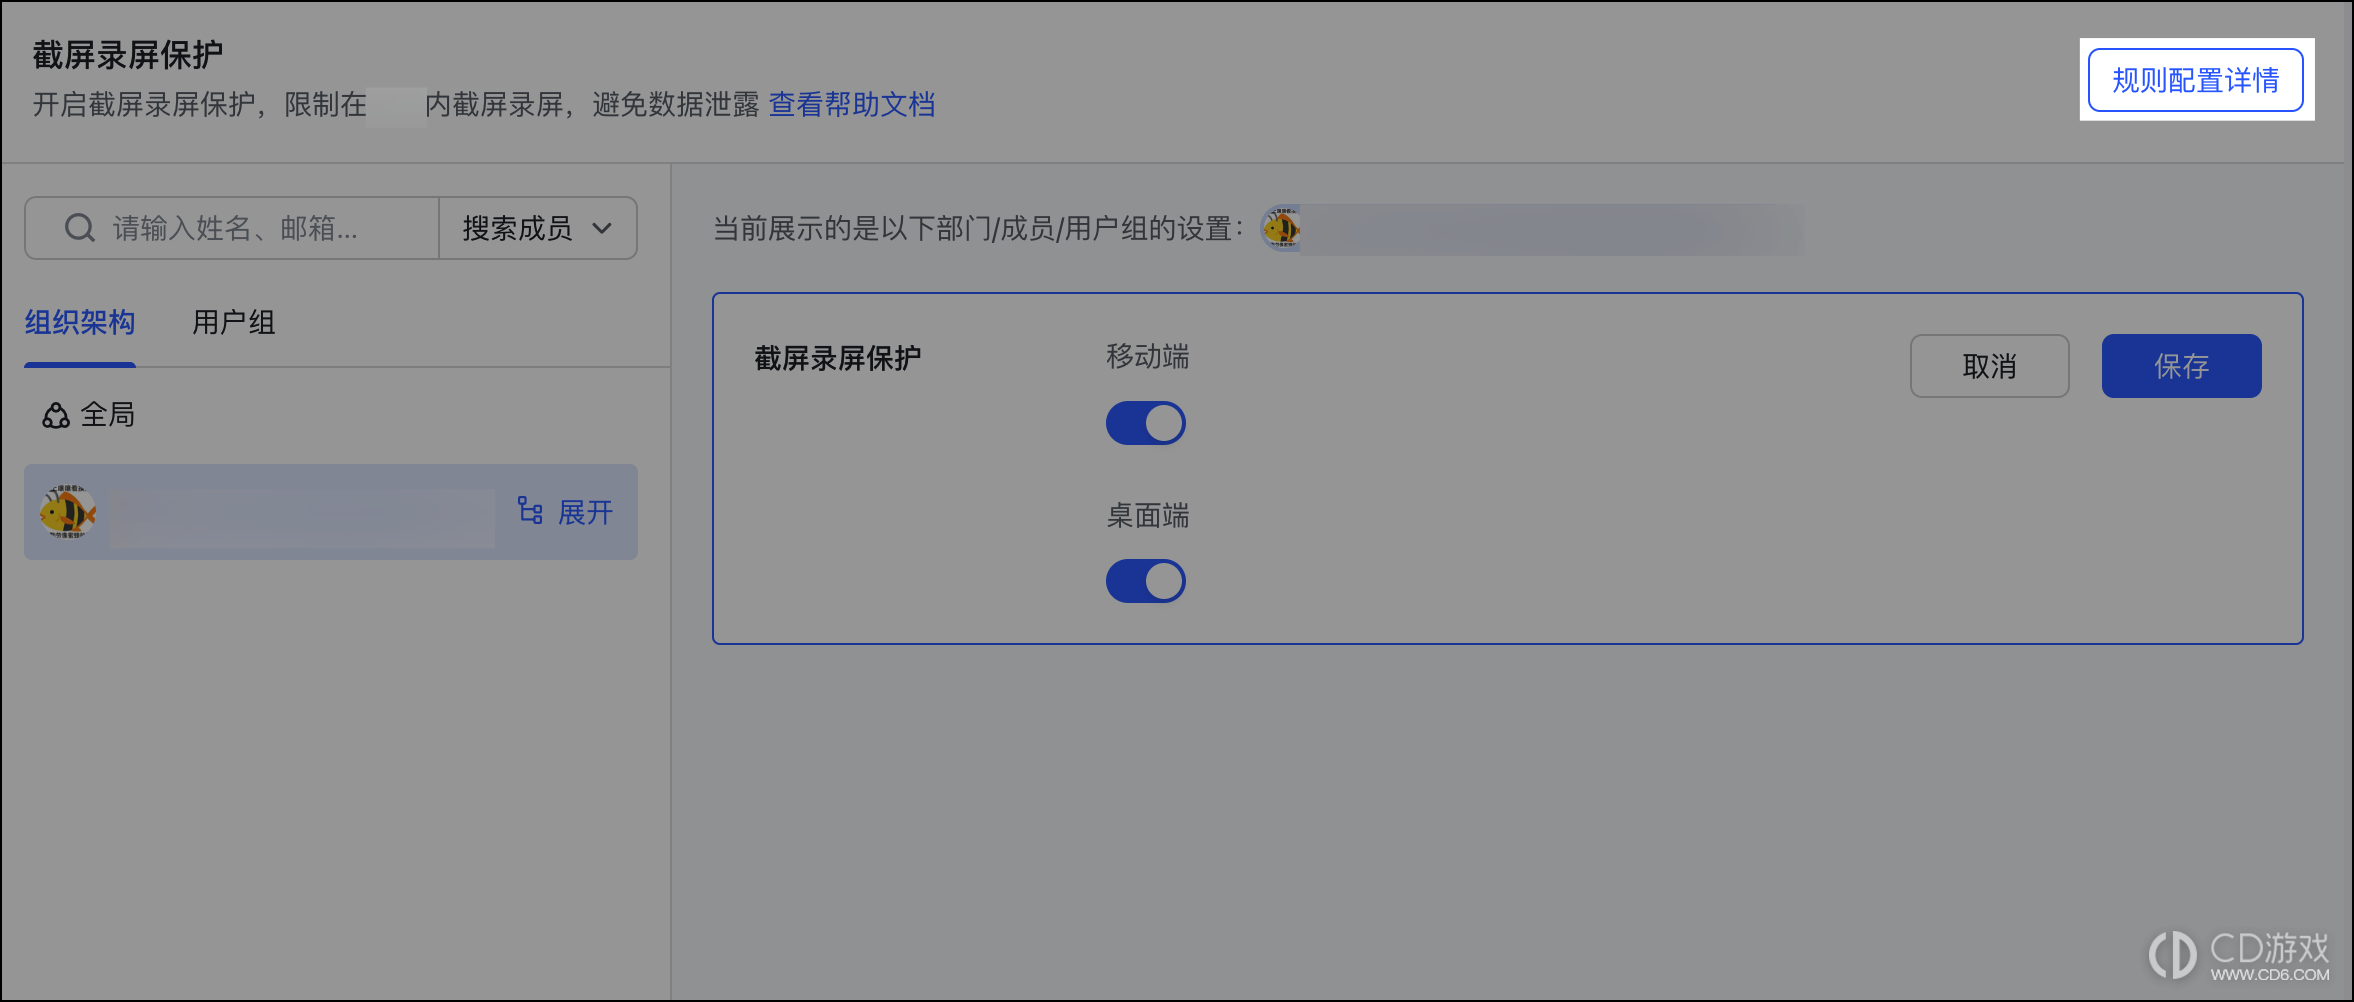Save settings with the 保存 button

(x=2182, y=366)
